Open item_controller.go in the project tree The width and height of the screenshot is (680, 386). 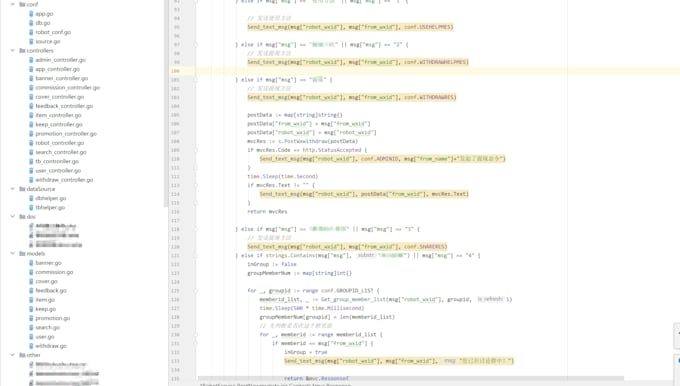(x=59, y=115)
